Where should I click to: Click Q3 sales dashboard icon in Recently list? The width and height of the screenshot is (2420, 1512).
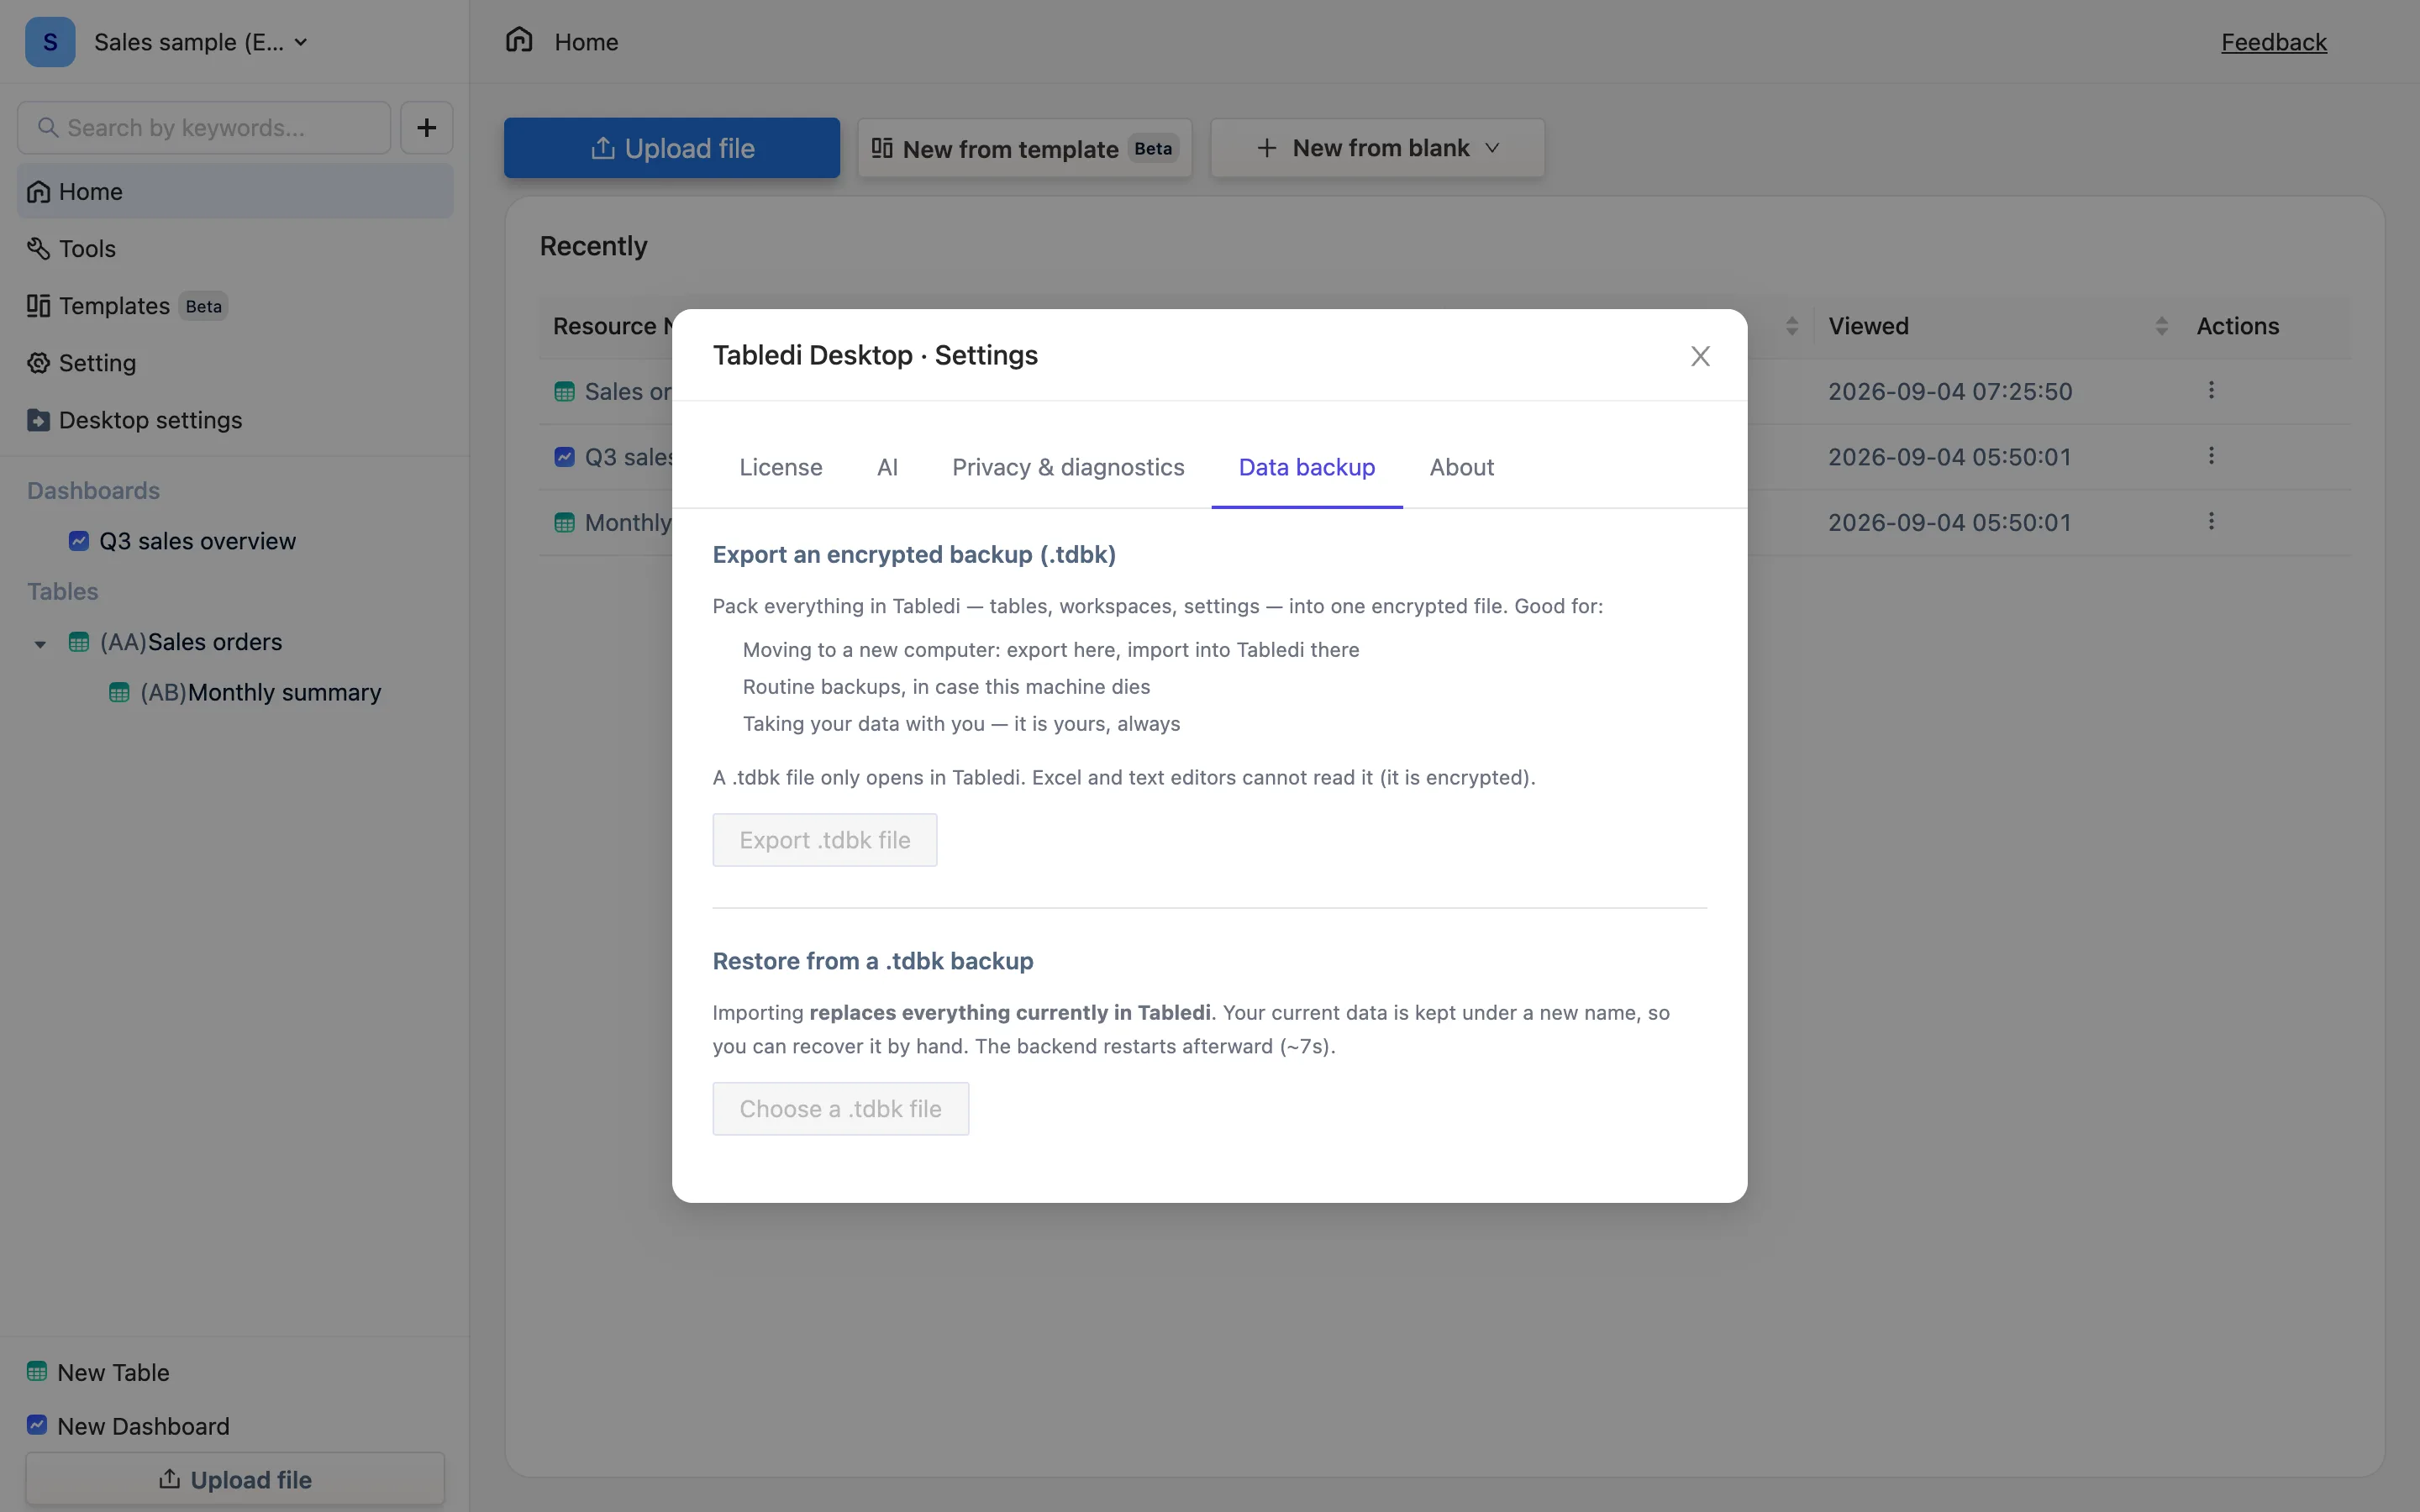[564, 457]
